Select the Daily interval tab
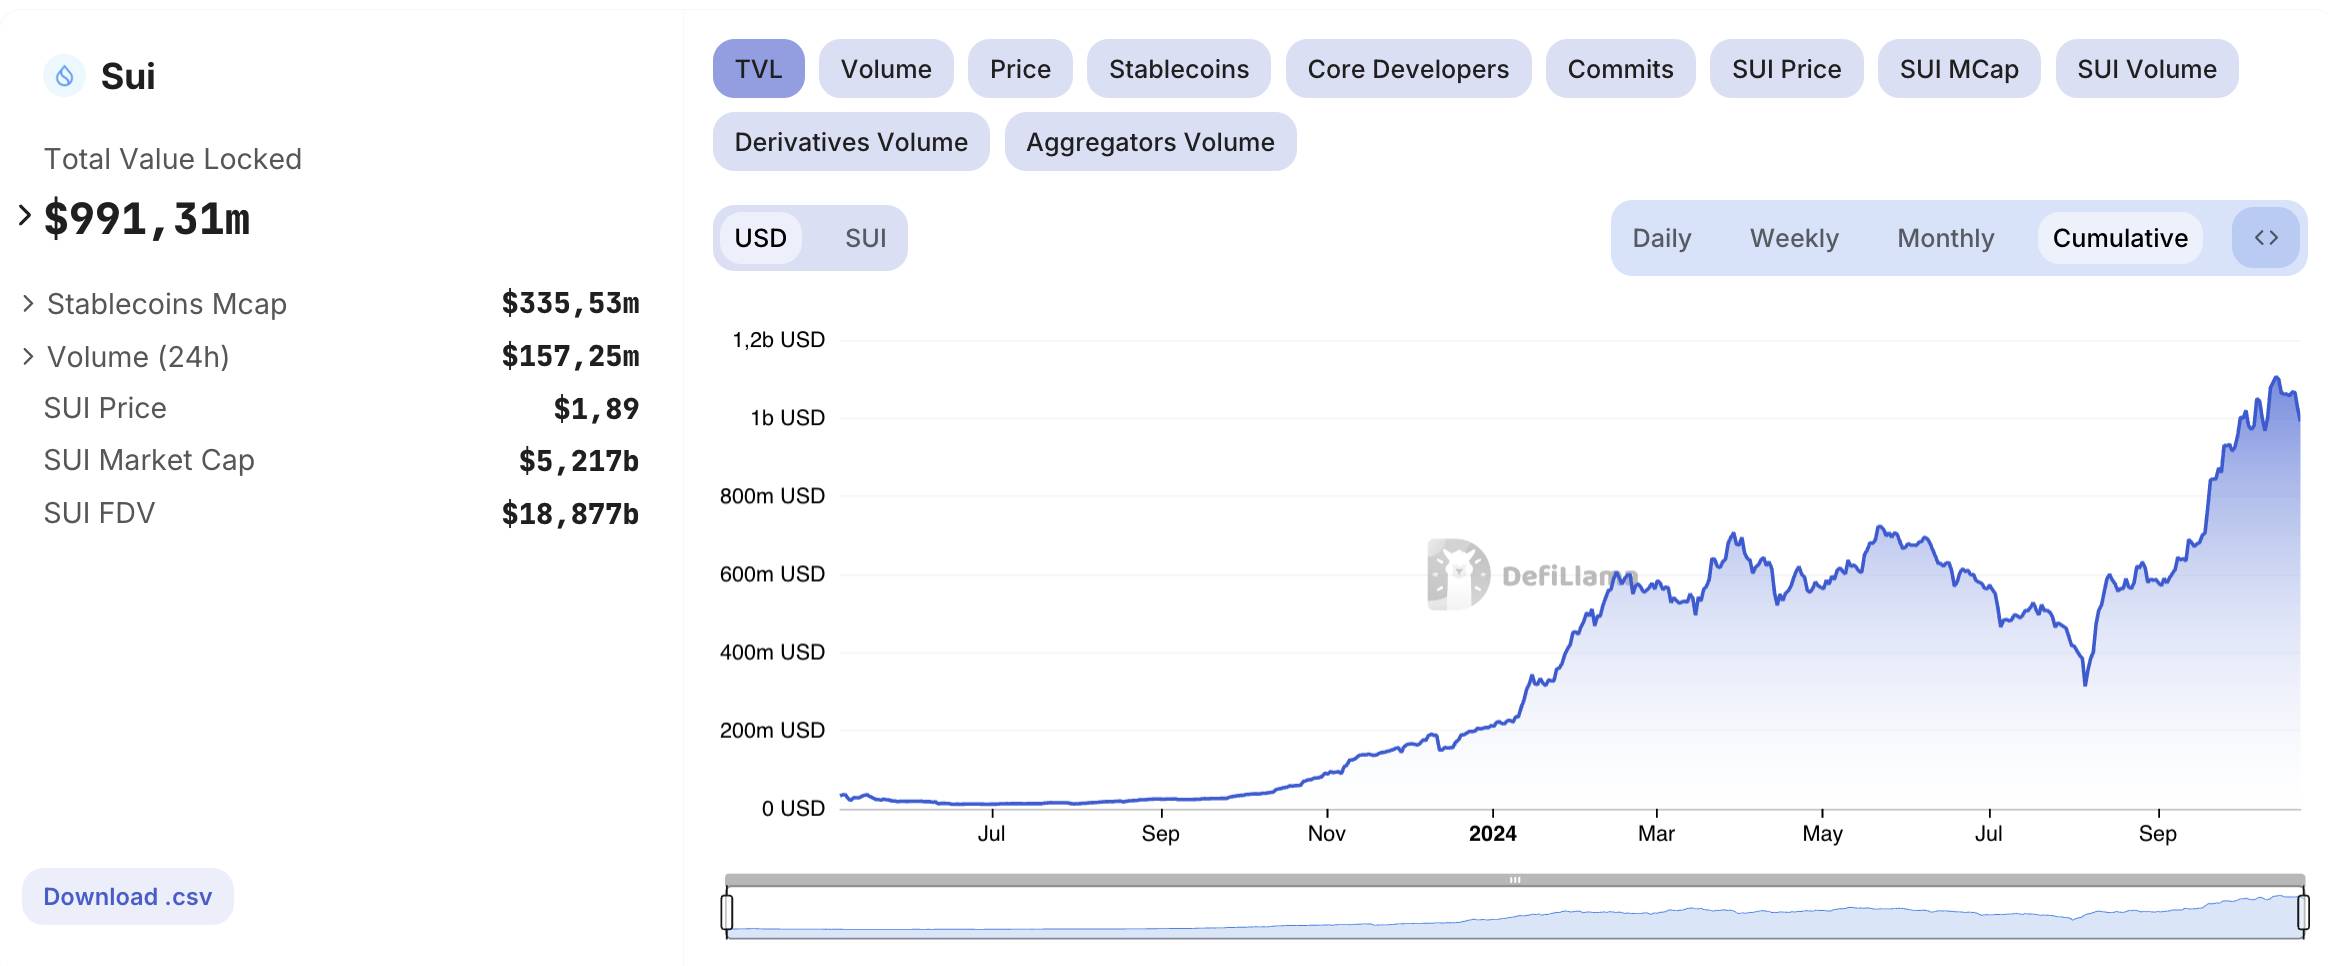The width and height of the screenshot is (2328, 966). click(1662, 238)
